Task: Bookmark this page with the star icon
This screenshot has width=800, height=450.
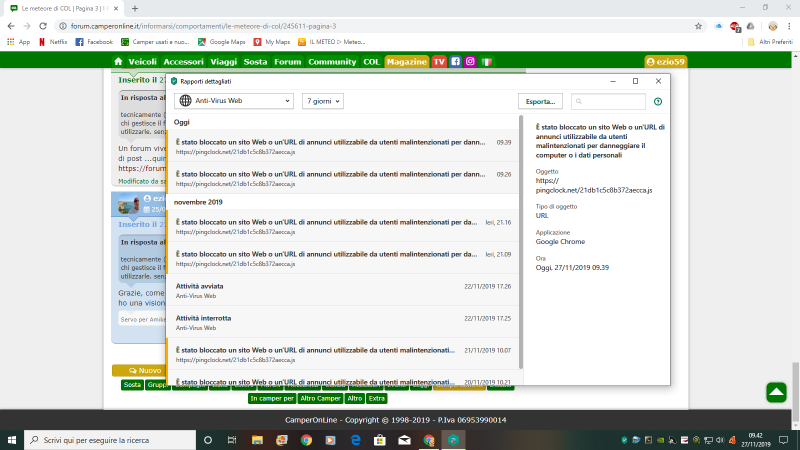Action: click(x=698, y=25)
